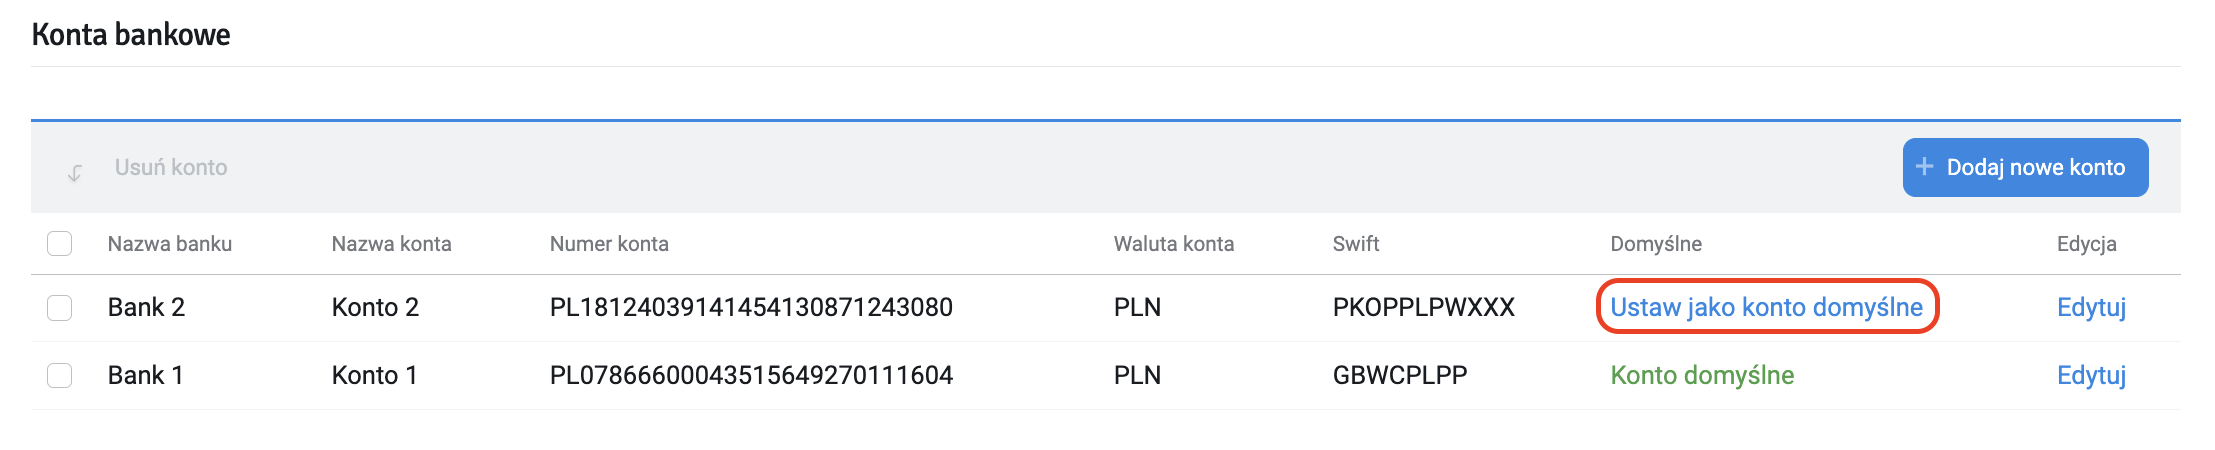Click the green Konto domyślne label
The image size is (2215, 450).
pyautogui.click(x=1702, y=375)
